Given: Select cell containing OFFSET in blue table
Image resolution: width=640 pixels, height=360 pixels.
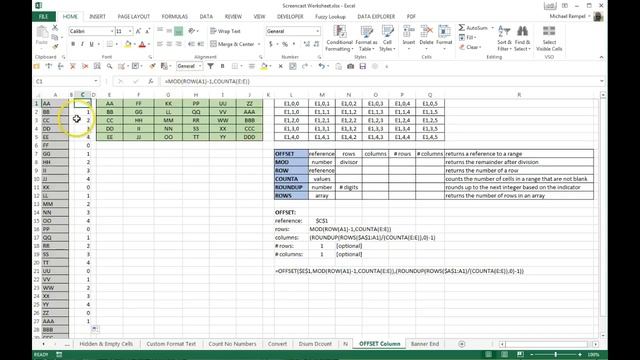Looking at the screenshot, I should tap(291, 154).
